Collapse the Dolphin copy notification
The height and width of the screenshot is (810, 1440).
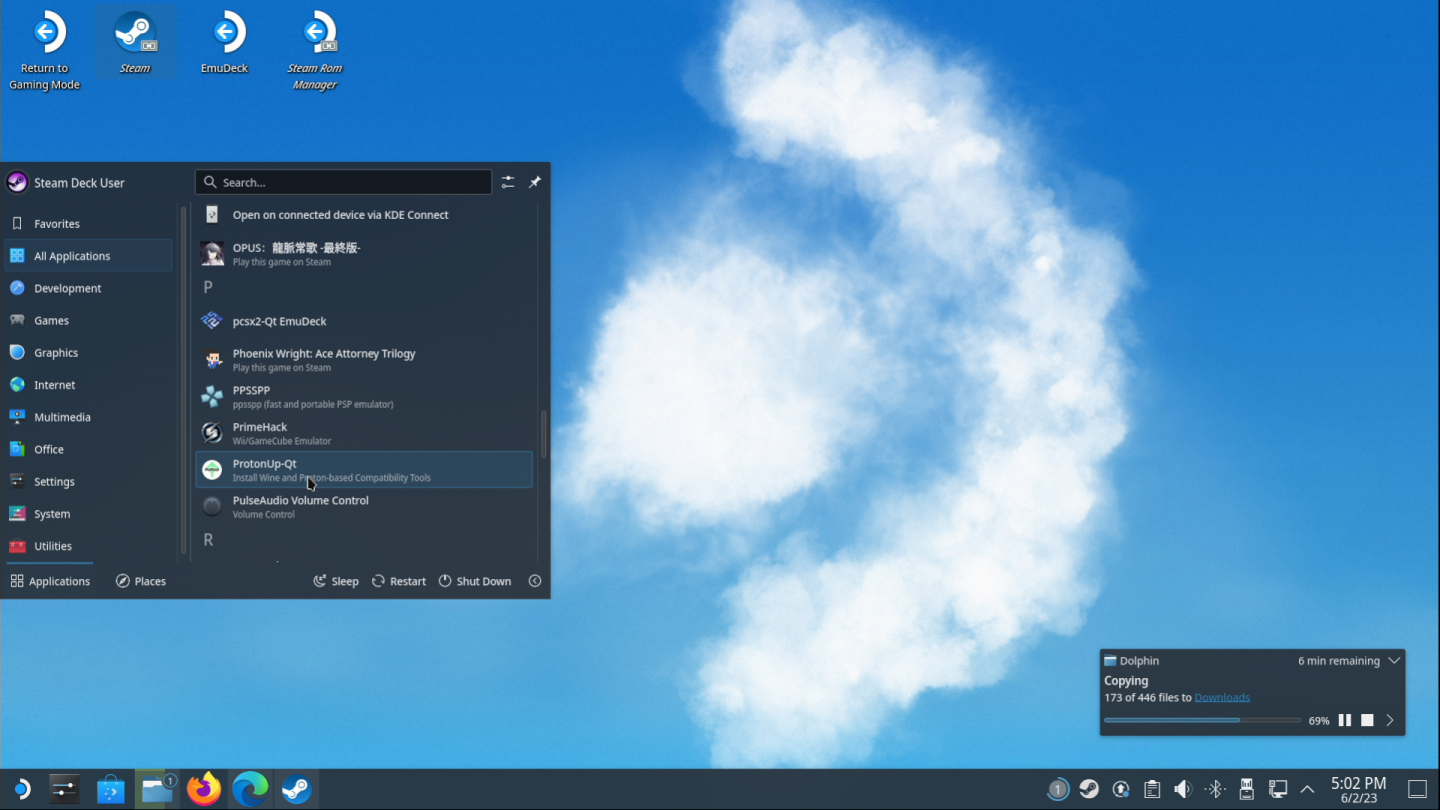point(1394,661)
